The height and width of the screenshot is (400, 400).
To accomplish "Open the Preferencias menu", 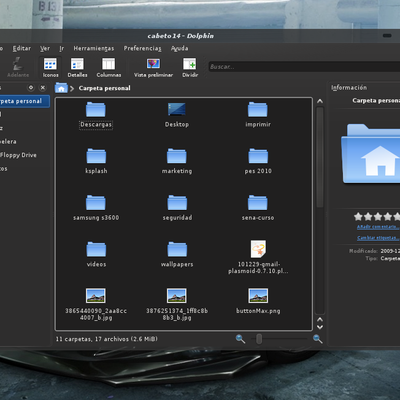I will click(142, 49).
